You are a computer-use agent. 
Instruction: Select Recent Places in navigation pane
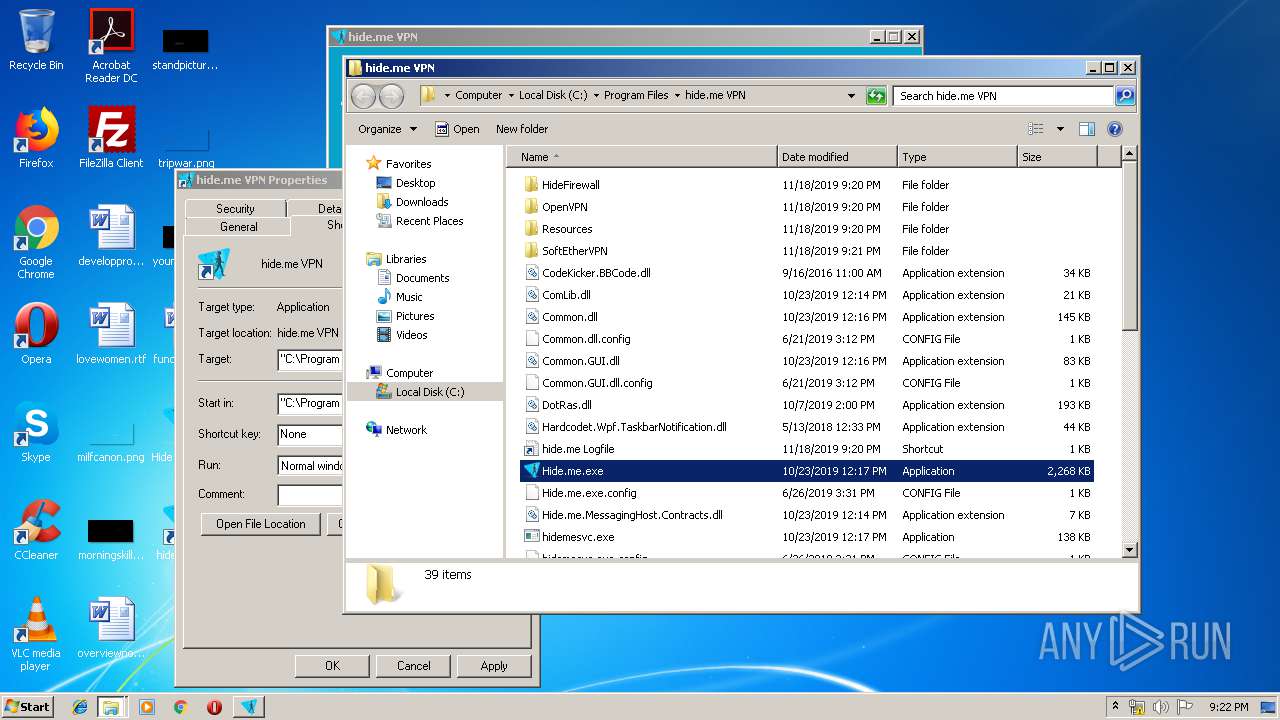[420, 221]
